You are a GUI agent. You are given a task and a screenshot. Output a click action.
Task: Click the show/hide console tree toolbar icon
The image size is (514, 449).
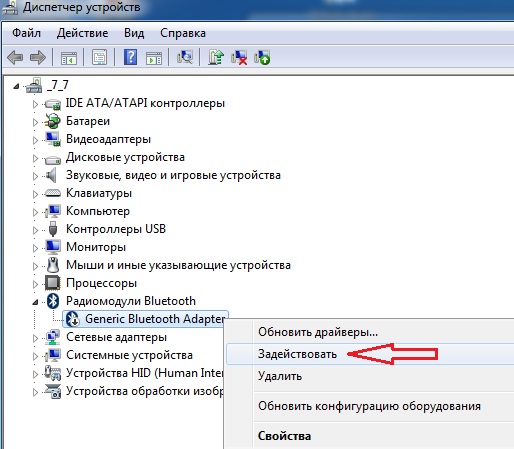pos(69,58)
